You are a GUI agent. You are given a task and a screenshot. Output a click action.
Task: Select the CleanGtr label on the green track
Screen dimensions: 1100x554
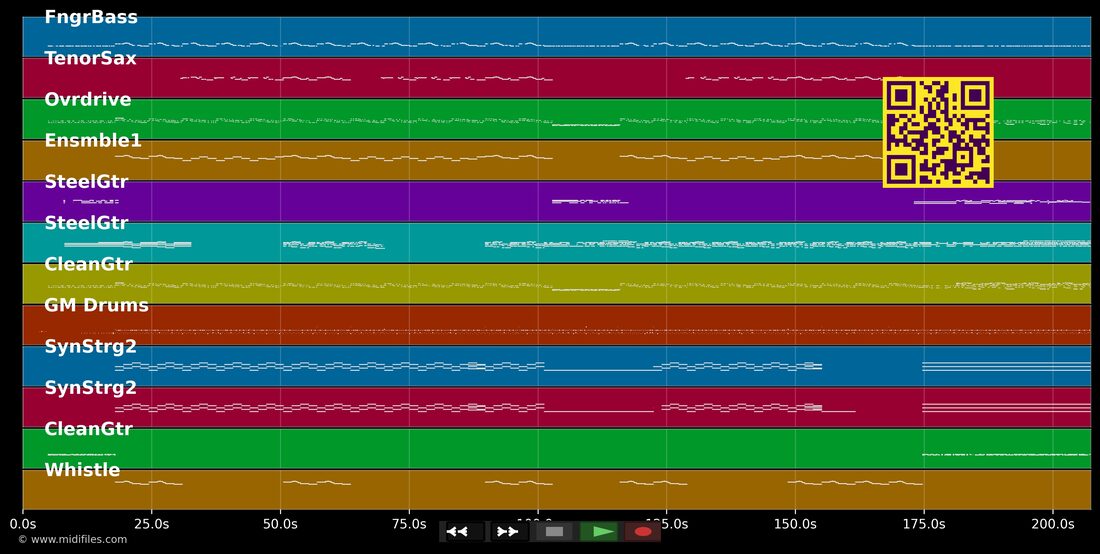click(88, 429)
